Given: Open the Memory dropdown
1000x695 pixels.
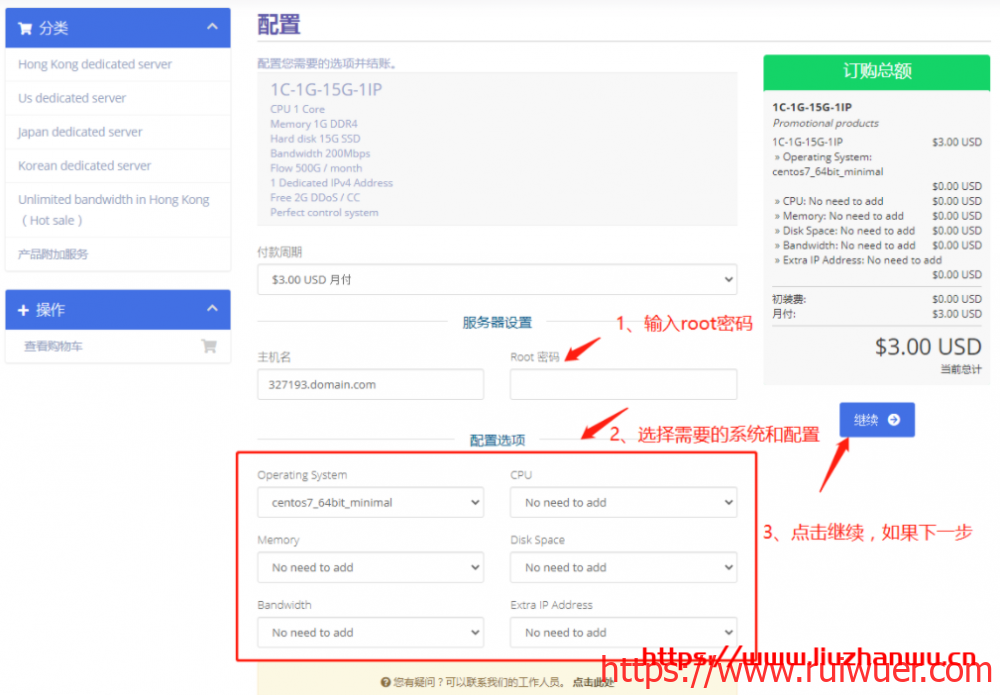Looking at the screenshot, I should click(x=370, y=568).
